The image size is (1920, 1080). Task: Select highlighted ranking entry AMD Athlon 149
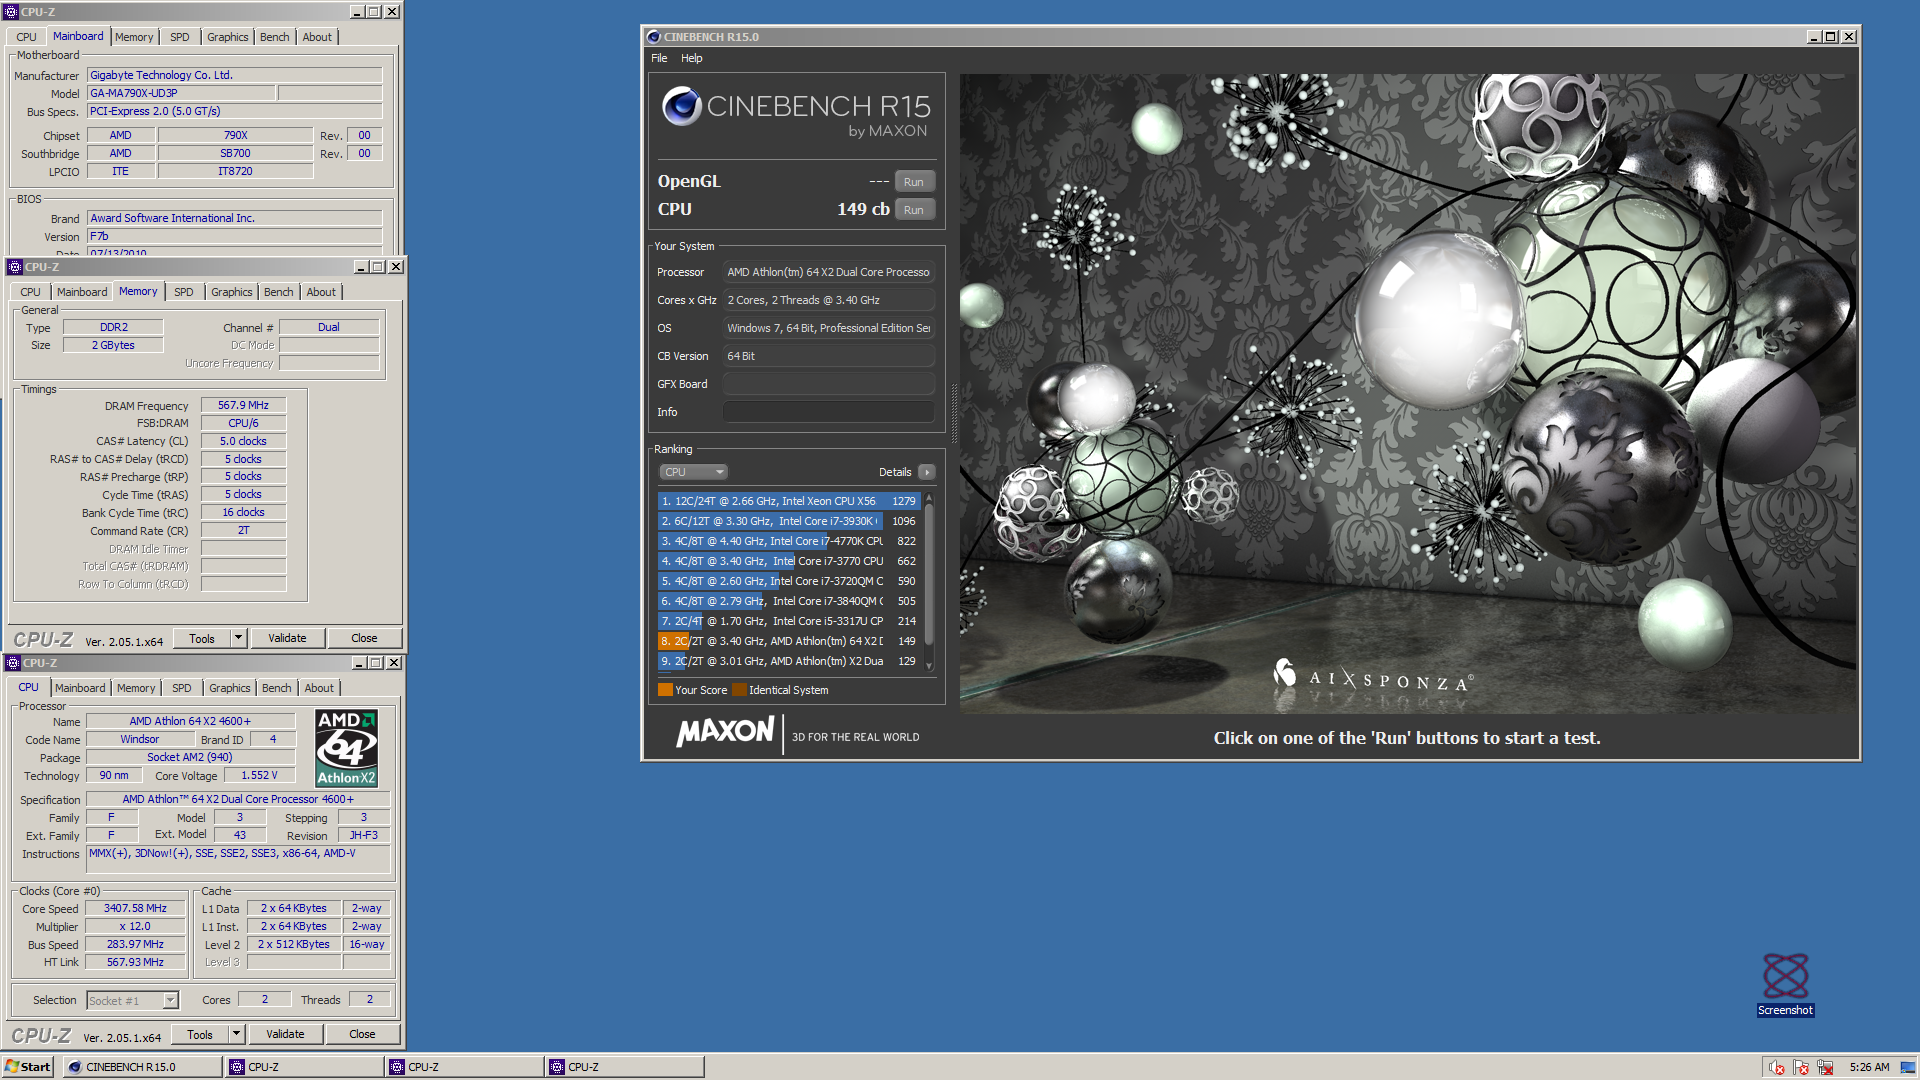point(788,641)
